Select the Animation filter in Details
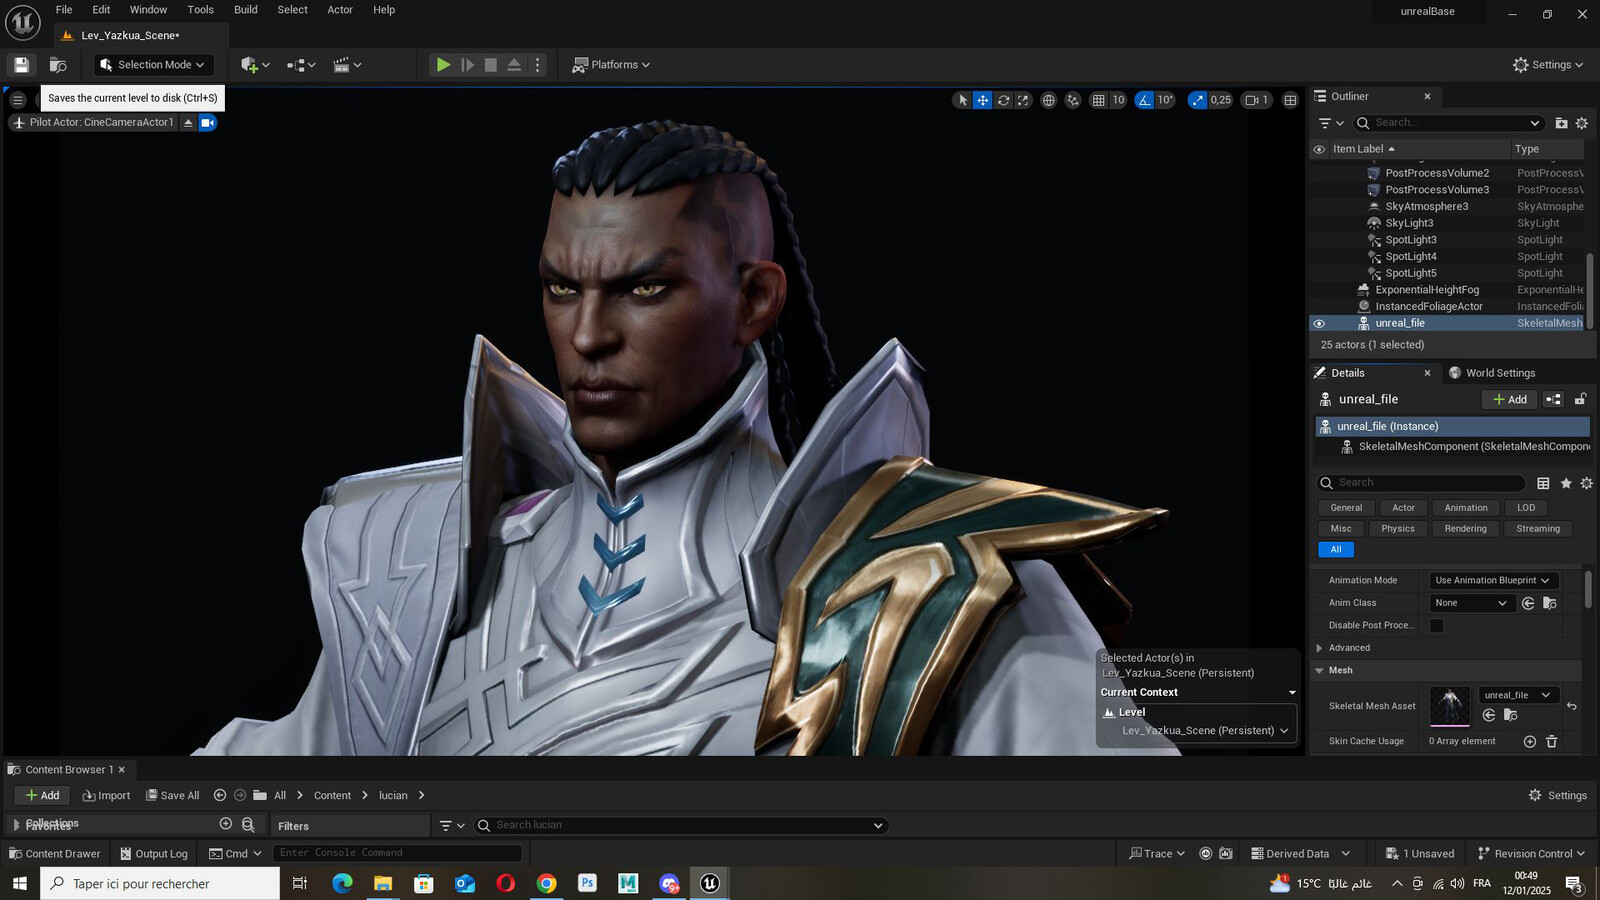 pyautogui.click(x=1466, y=508)
